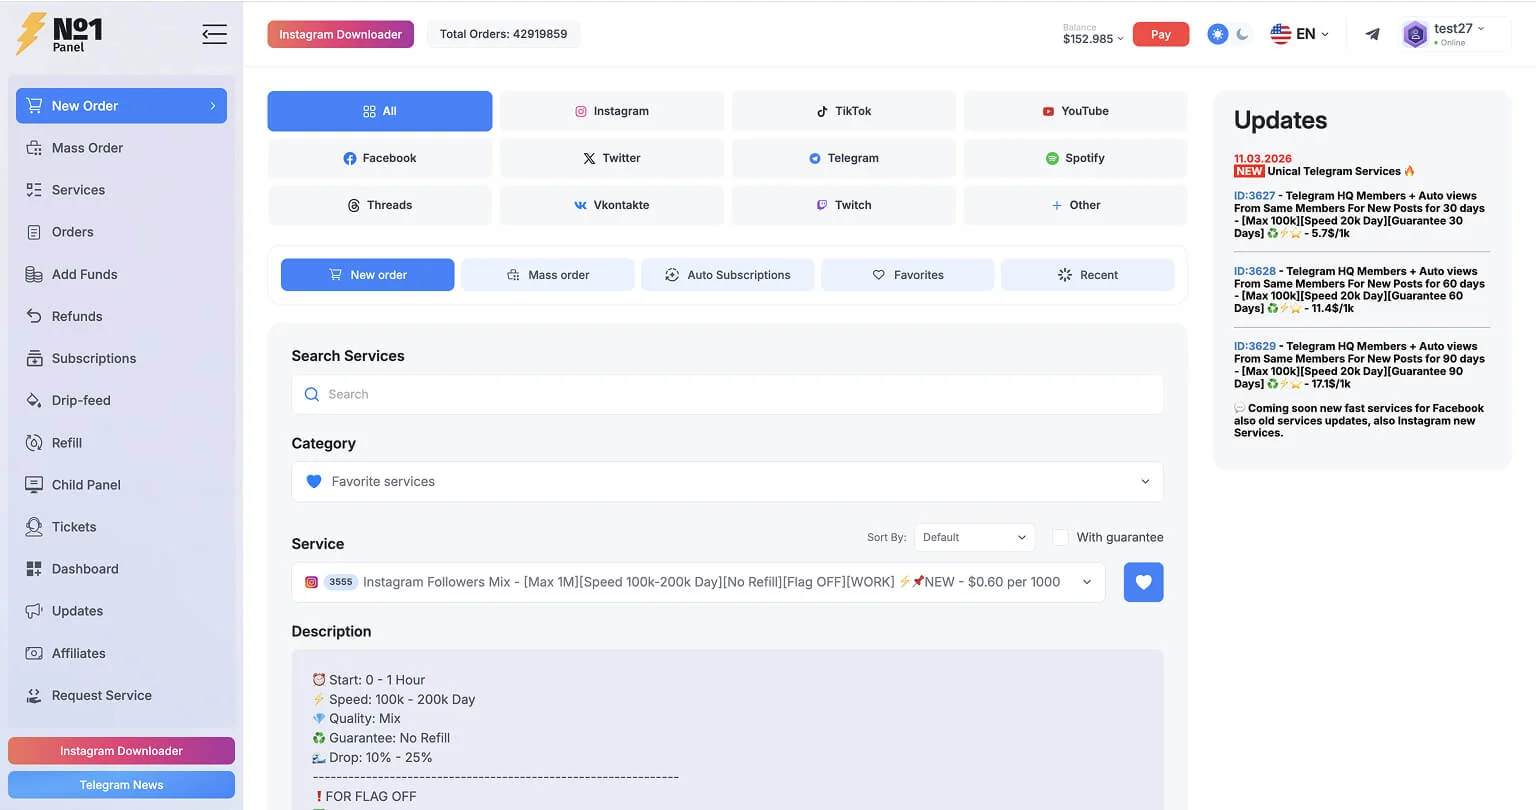Filter services by Spotify

click(1076, 158)
